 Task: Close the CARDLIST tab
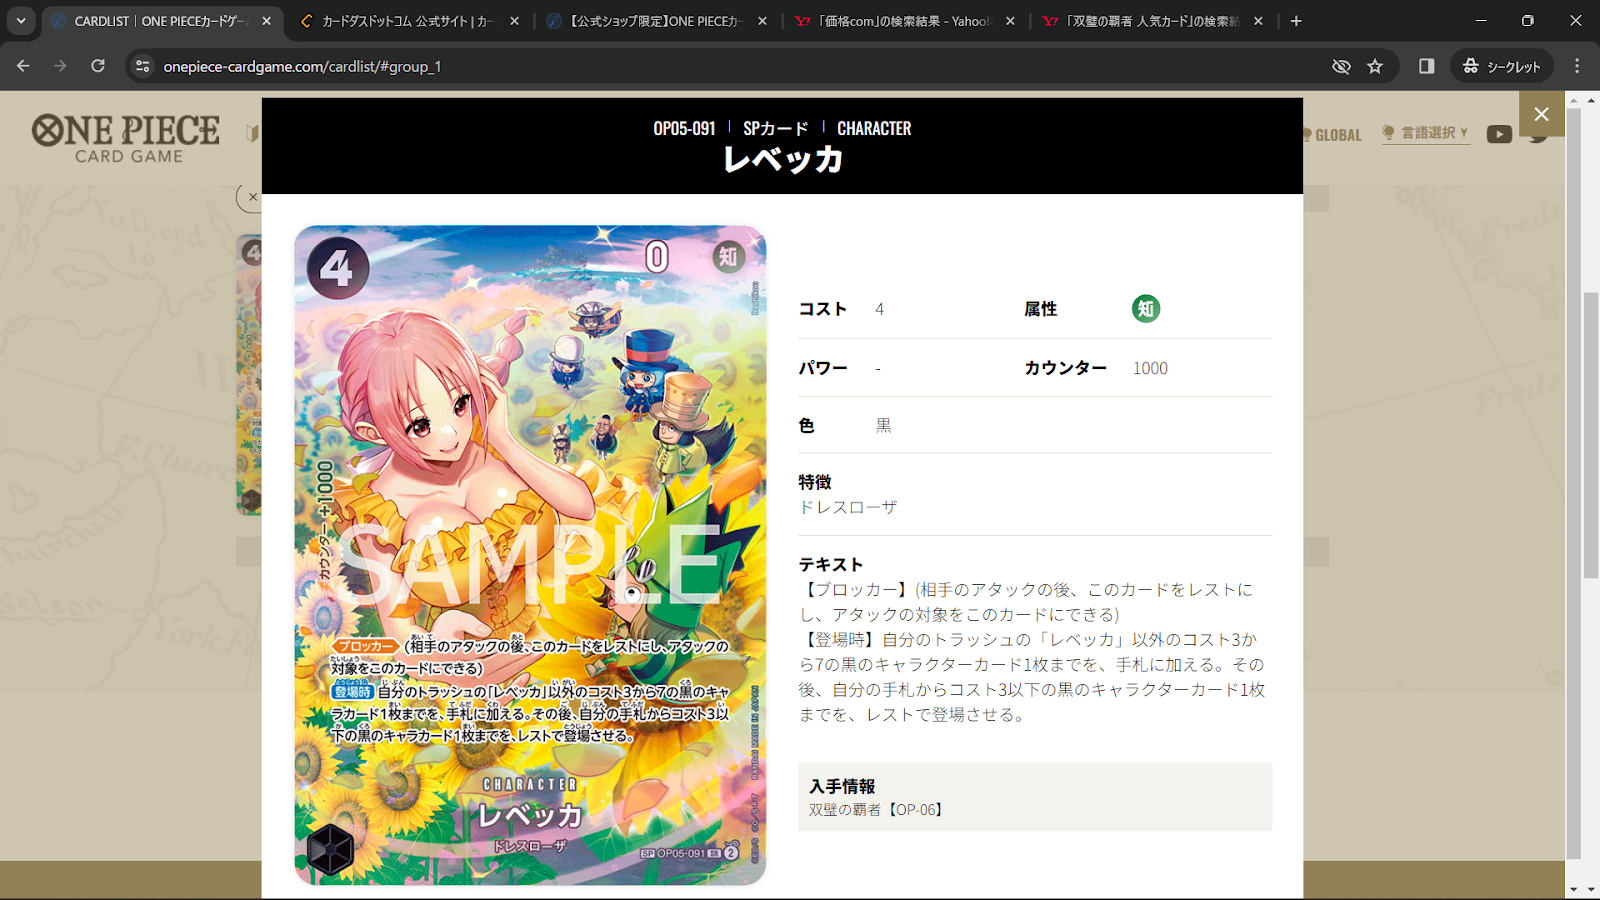[x=266, y=21]
